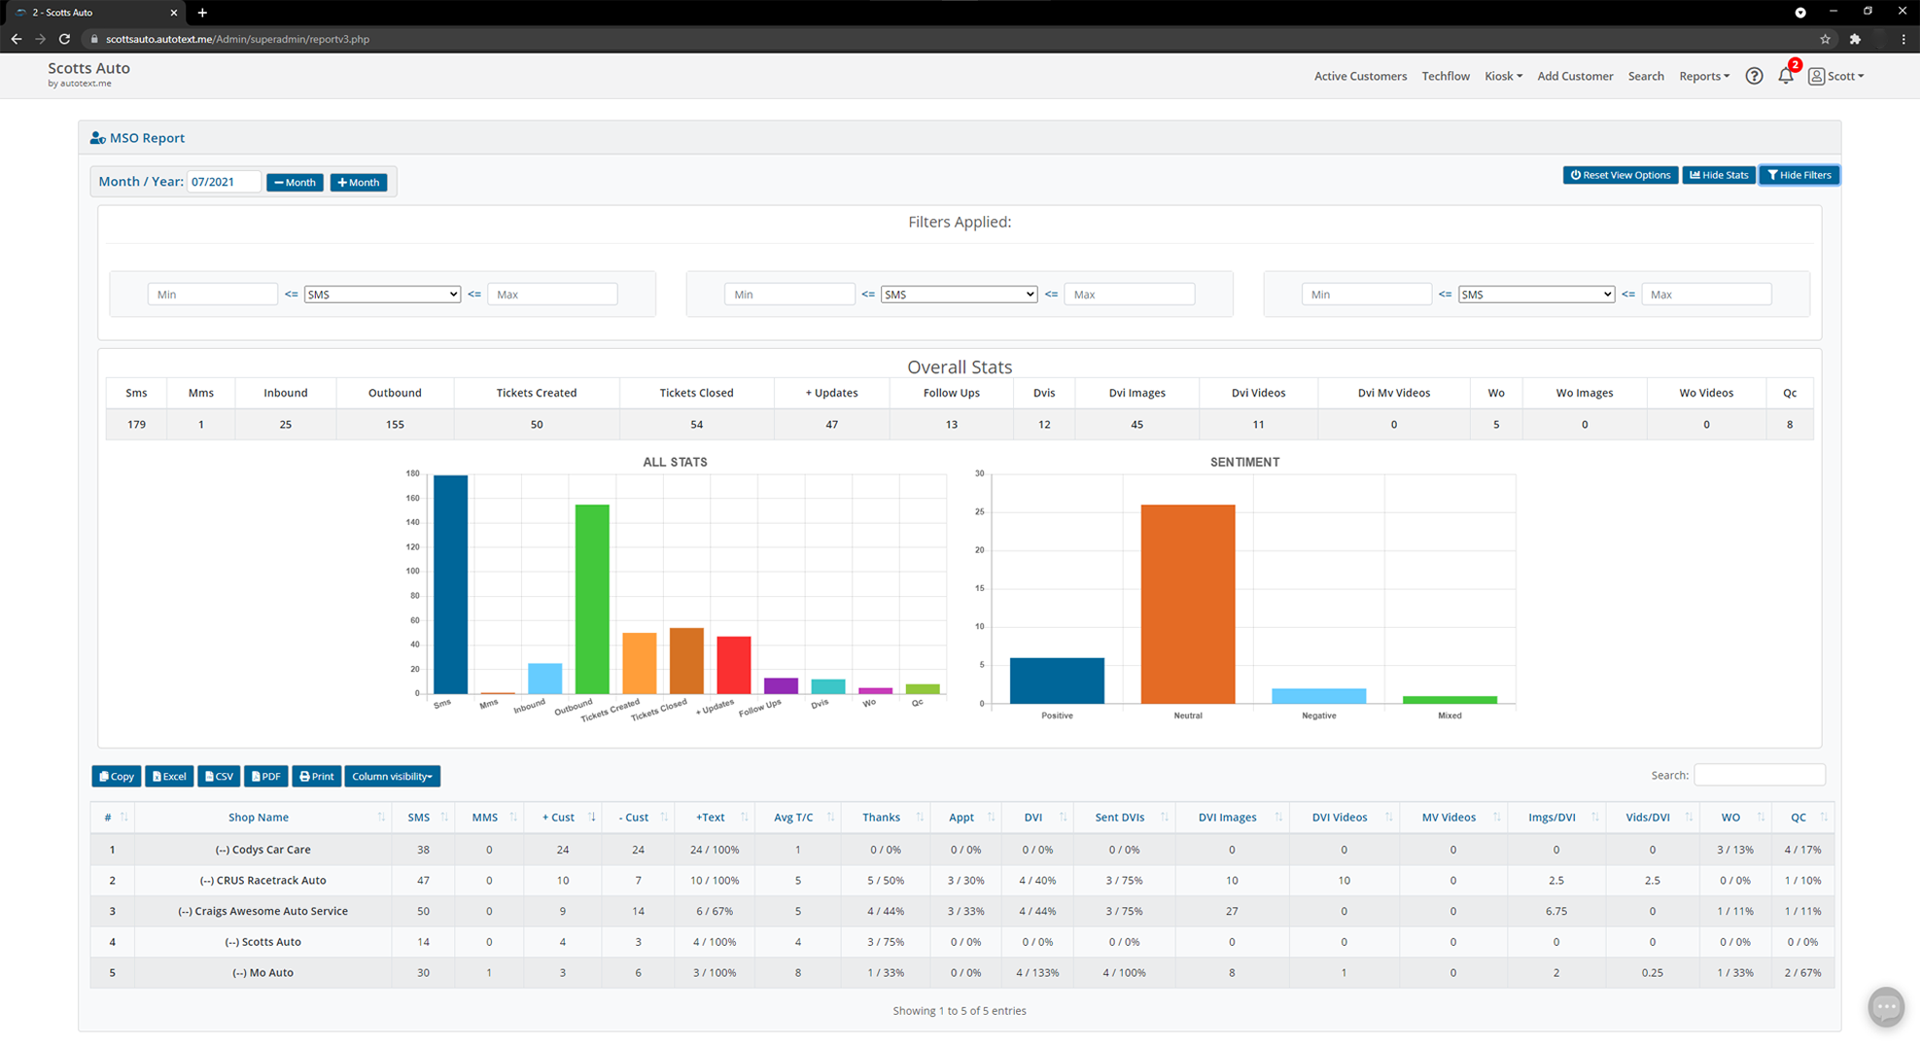Image resolution: width=1920 pixels, height=1050 pixels.
Task: Click the bookmark star in the address bar
Action: click(x=1826, y=39)
